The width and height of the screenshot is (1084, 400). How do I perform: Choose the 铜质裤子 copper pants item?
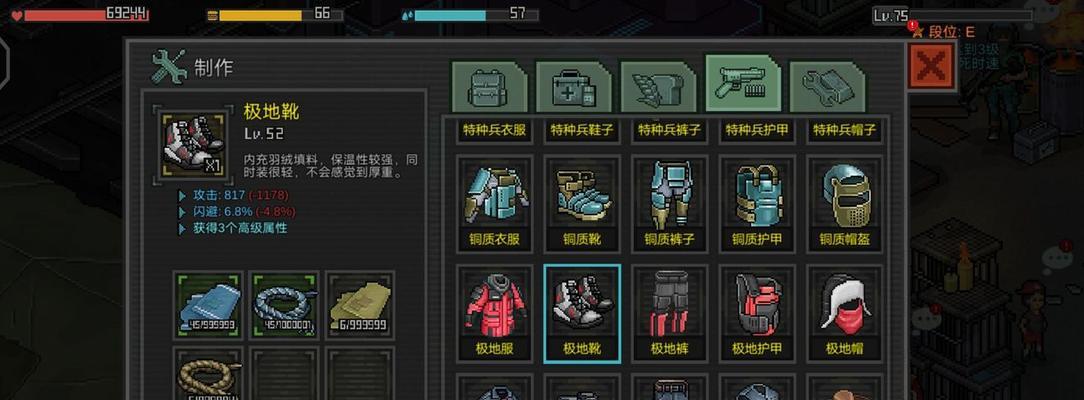[669, 204]
